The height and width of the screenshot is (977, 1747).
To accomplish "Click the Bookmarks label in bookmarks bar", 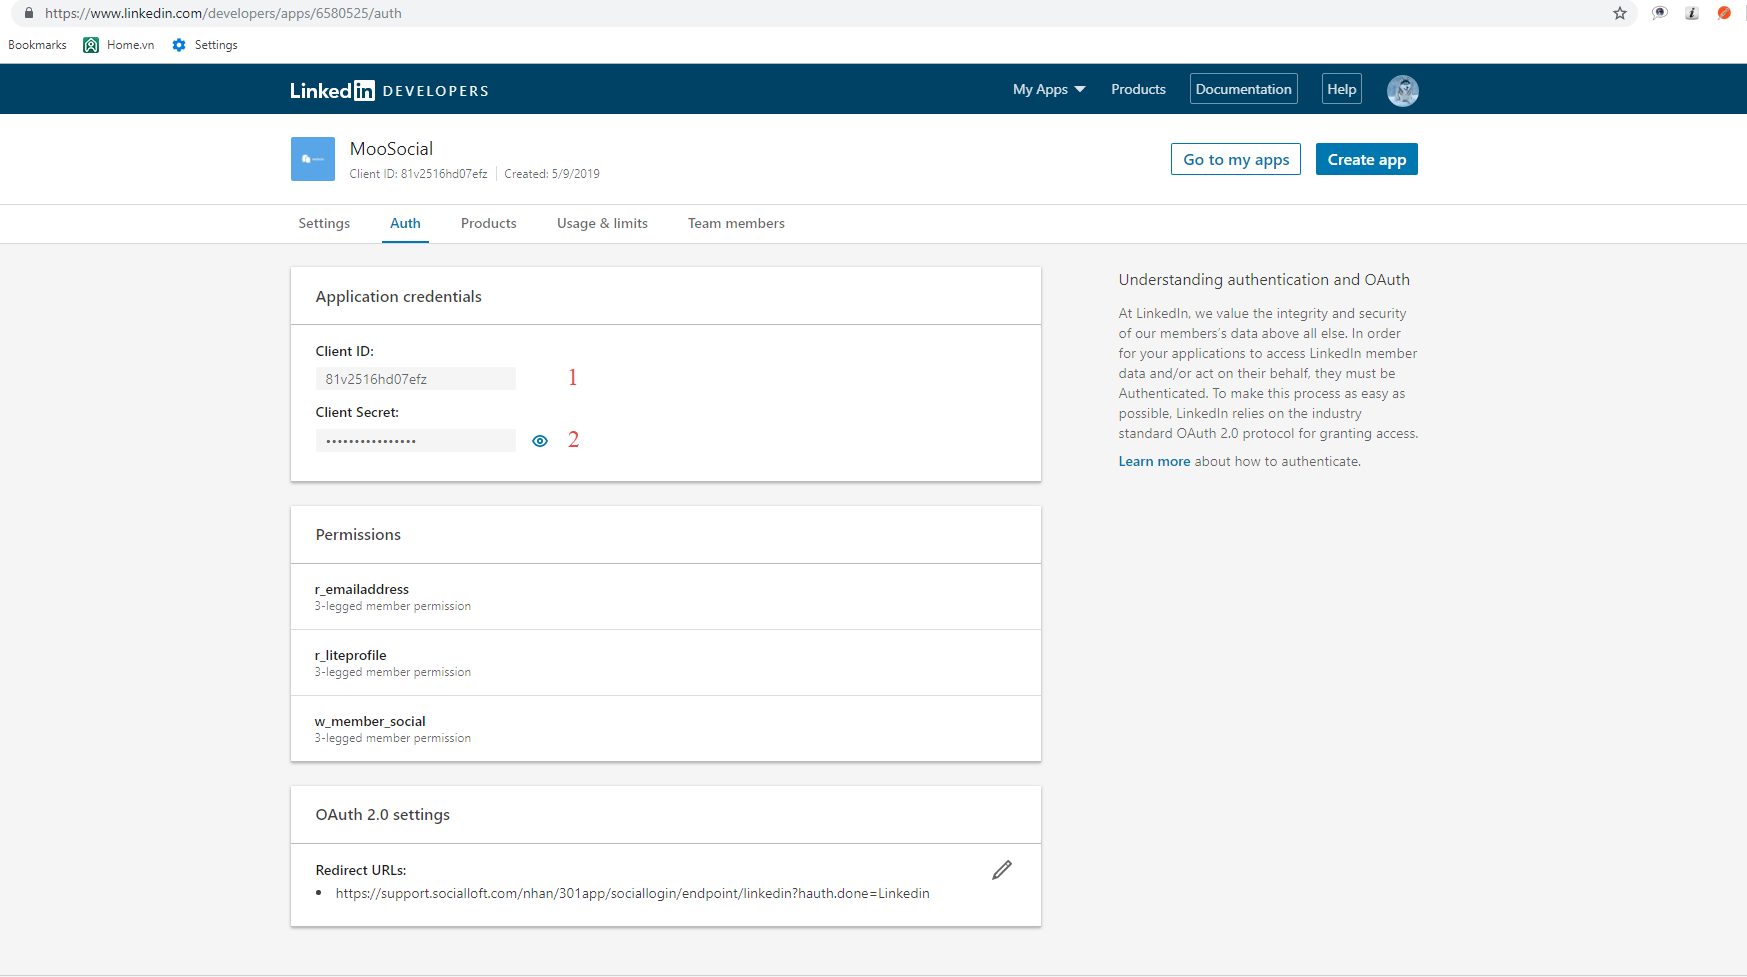I will tap(37, 45).
